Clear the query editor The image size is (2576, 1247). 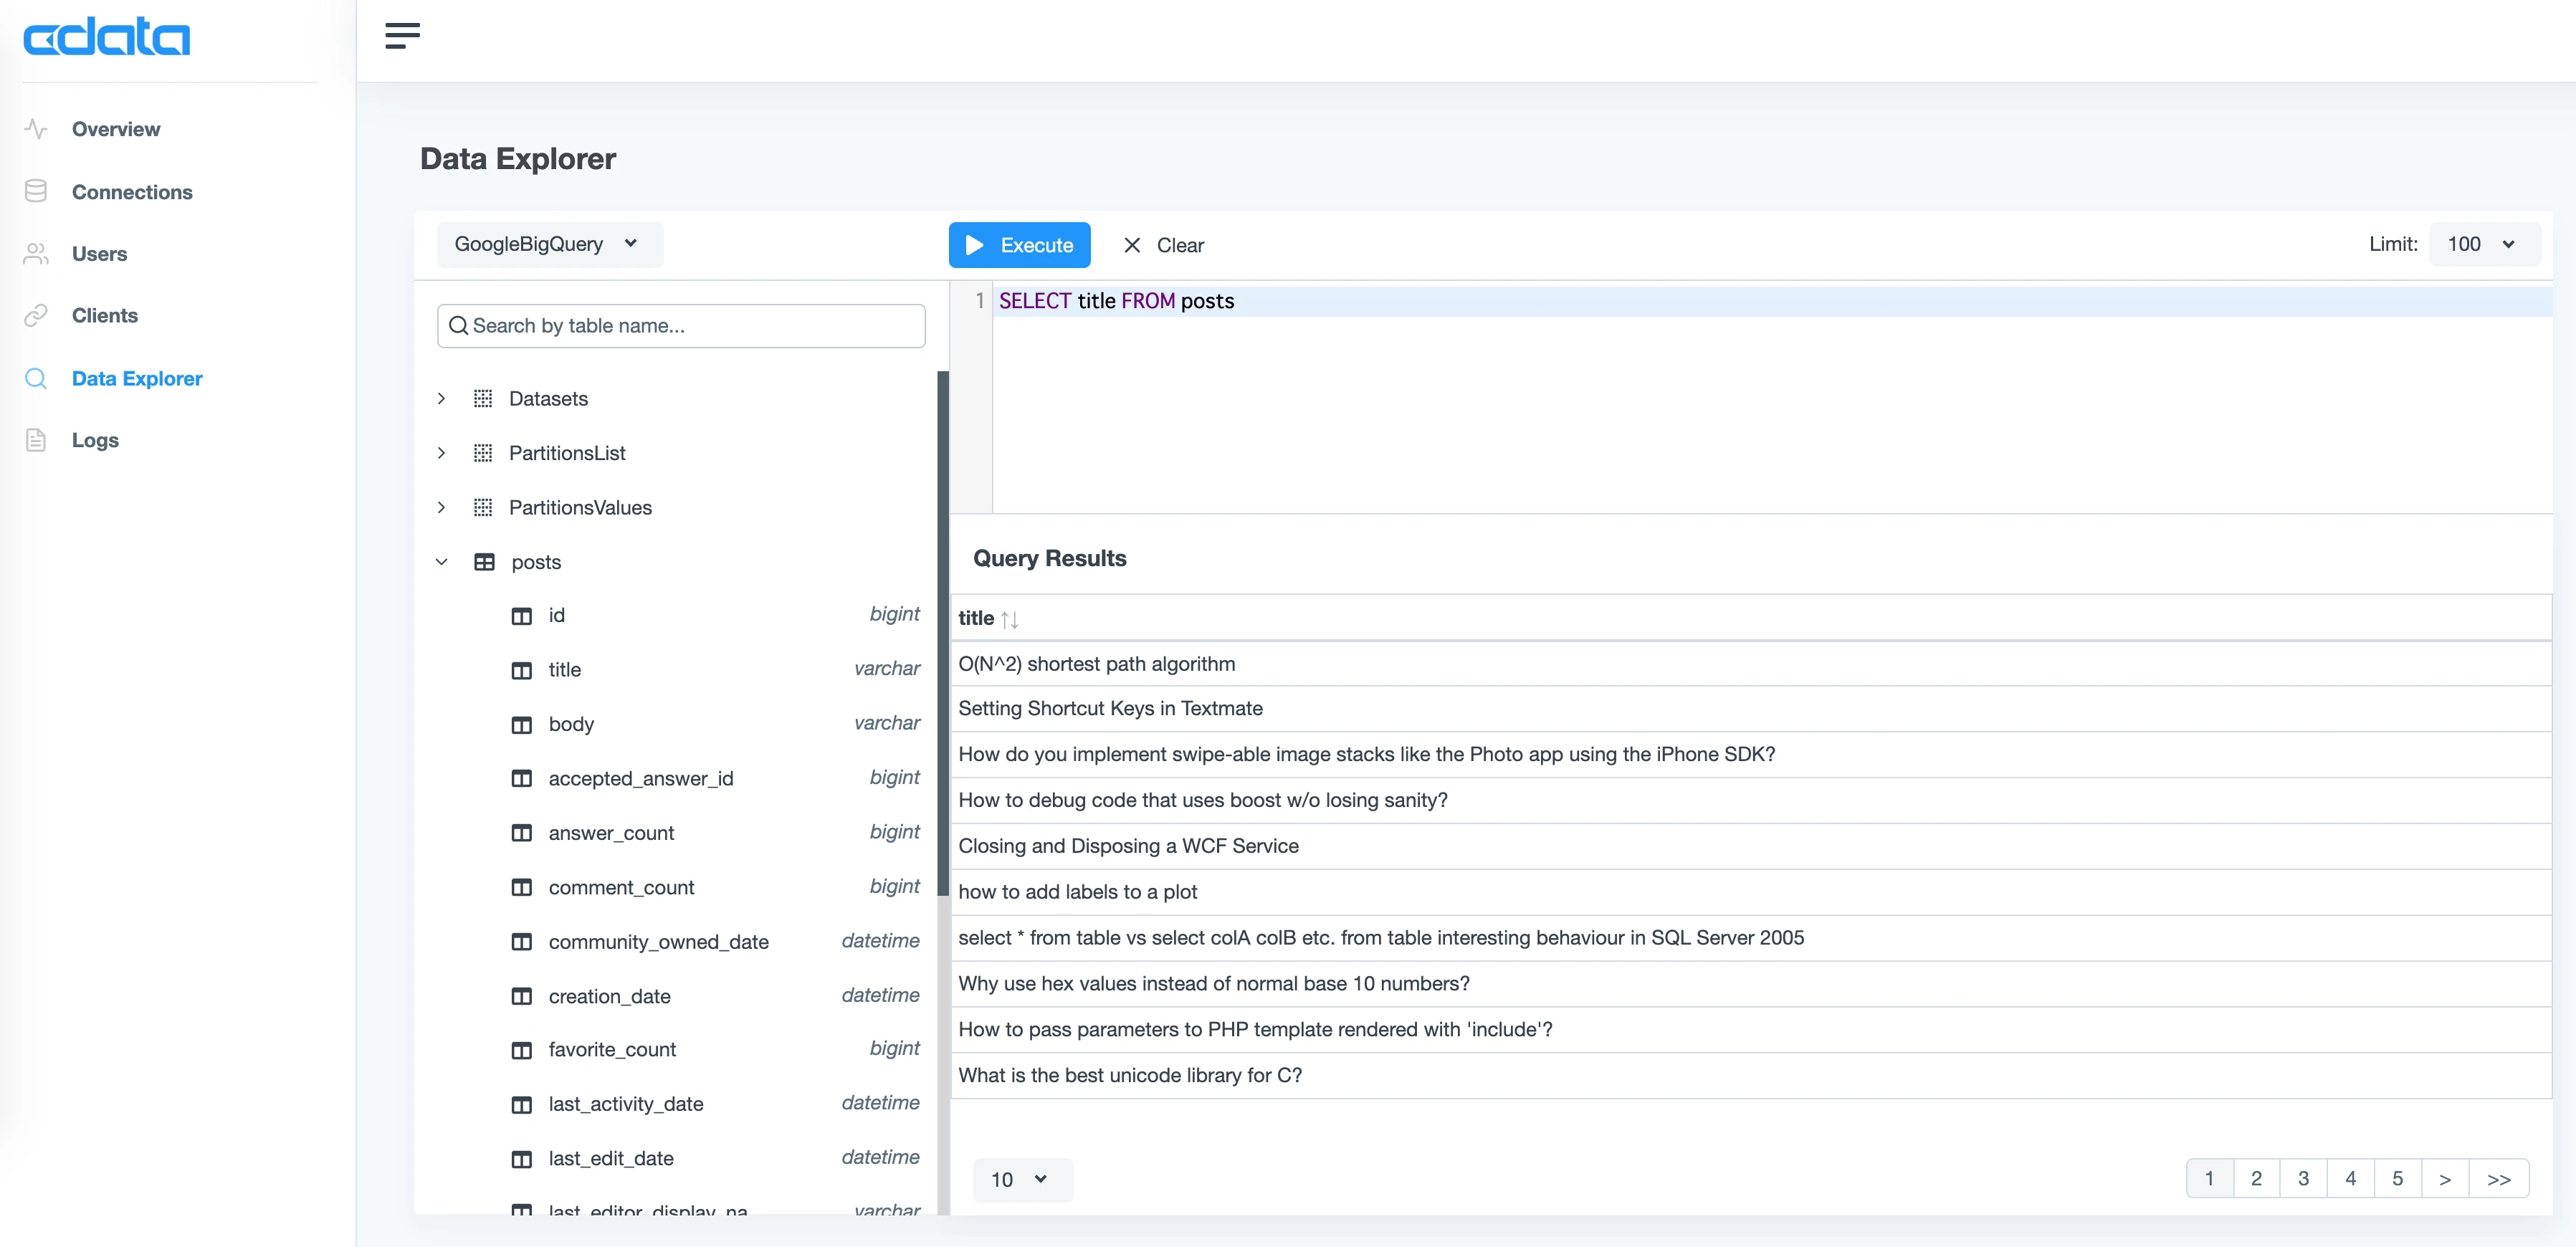pos(1163,245)
